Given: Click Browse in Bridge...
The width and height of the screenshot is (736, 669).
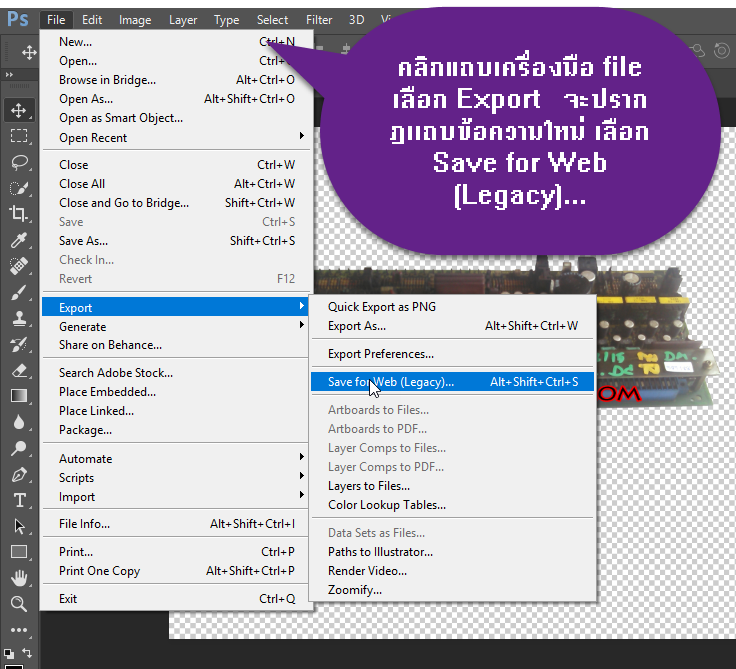Looking at the screenshot, I should 177,80.
